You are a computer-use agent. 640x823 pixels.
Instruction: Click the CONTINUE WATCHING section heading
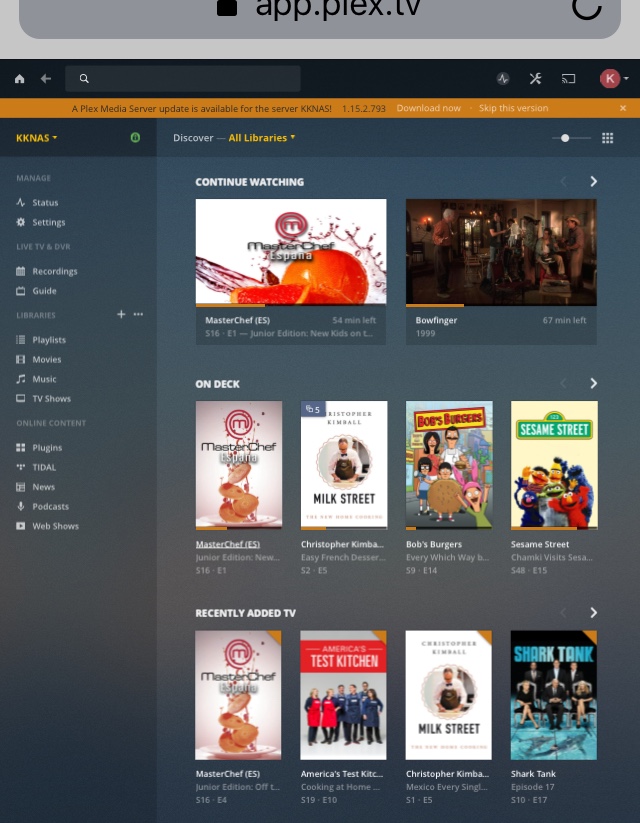(x=249, y=182)
